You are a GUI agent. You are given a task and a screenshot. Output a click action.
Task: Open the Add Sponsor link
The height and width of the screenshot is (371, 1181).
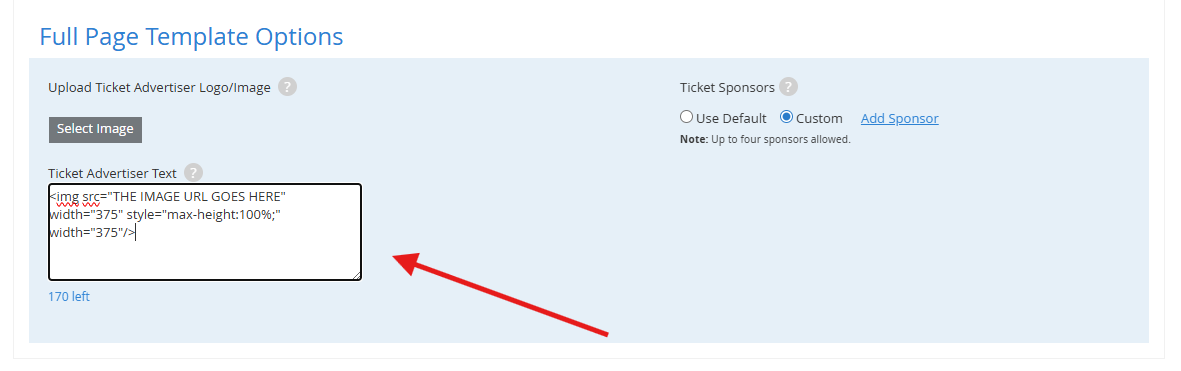[899, 118]
